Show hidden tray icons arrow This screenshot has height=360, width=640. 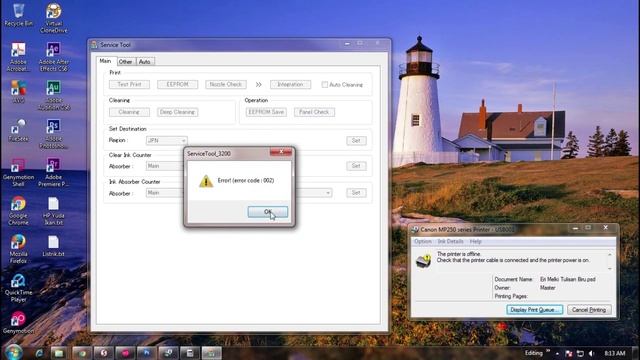[558, 353]
